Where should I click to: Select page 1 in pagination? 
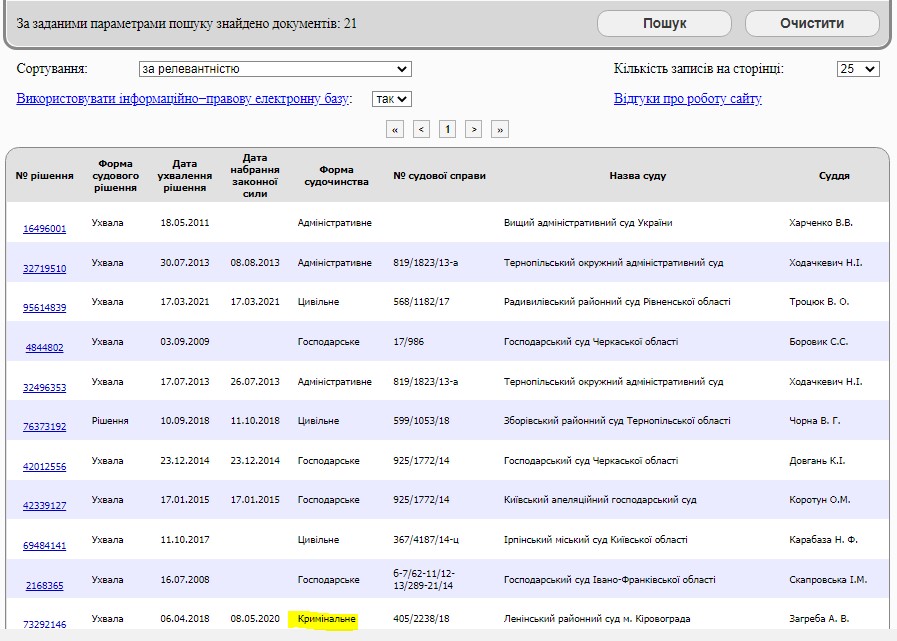[x=448, y=129]
